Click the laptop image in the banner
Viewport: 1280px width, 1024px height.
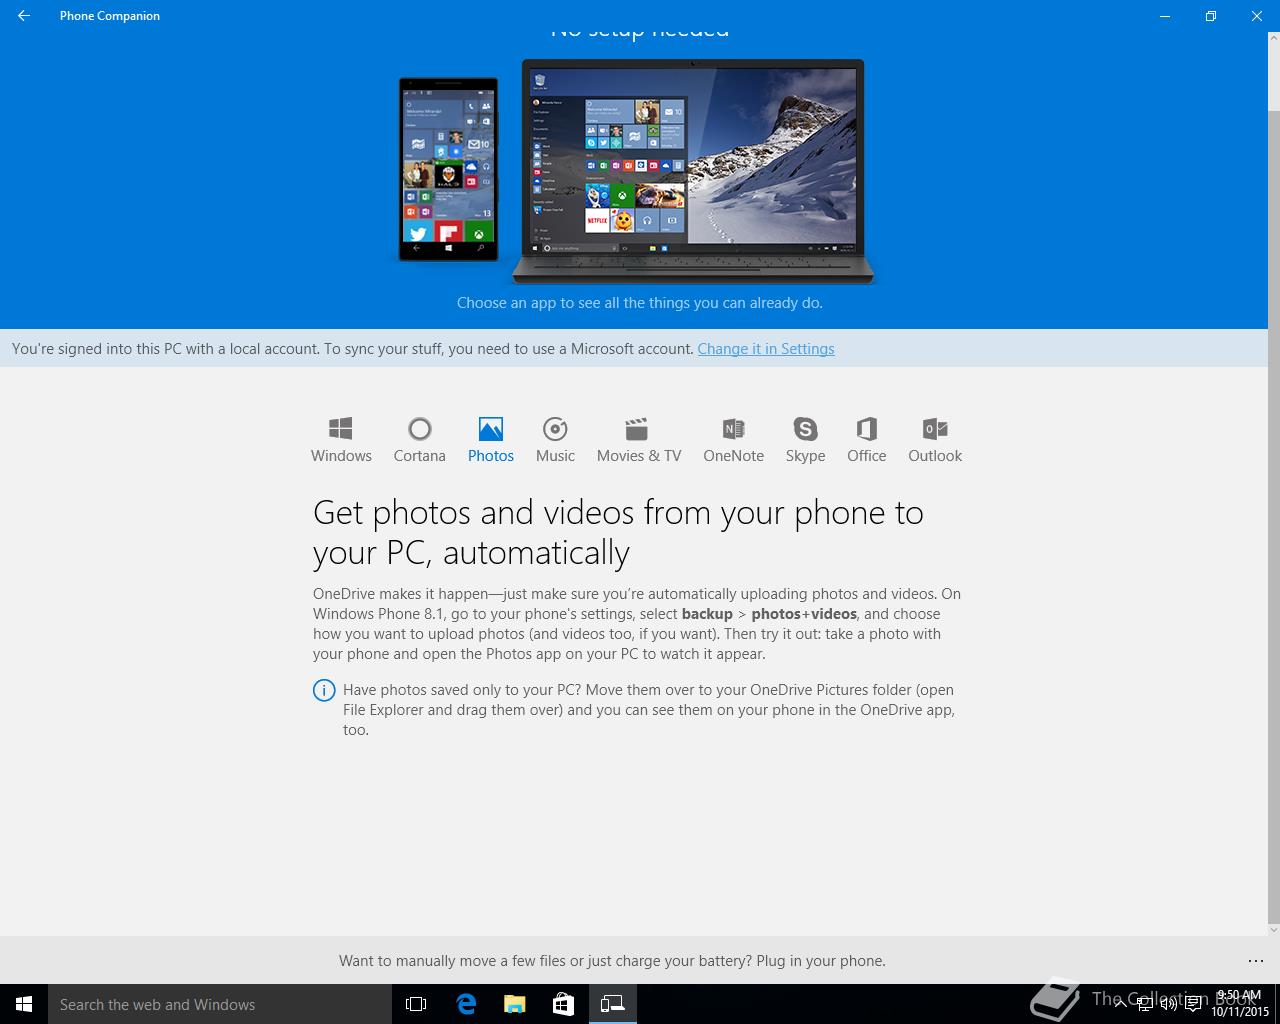click(693, 172)
